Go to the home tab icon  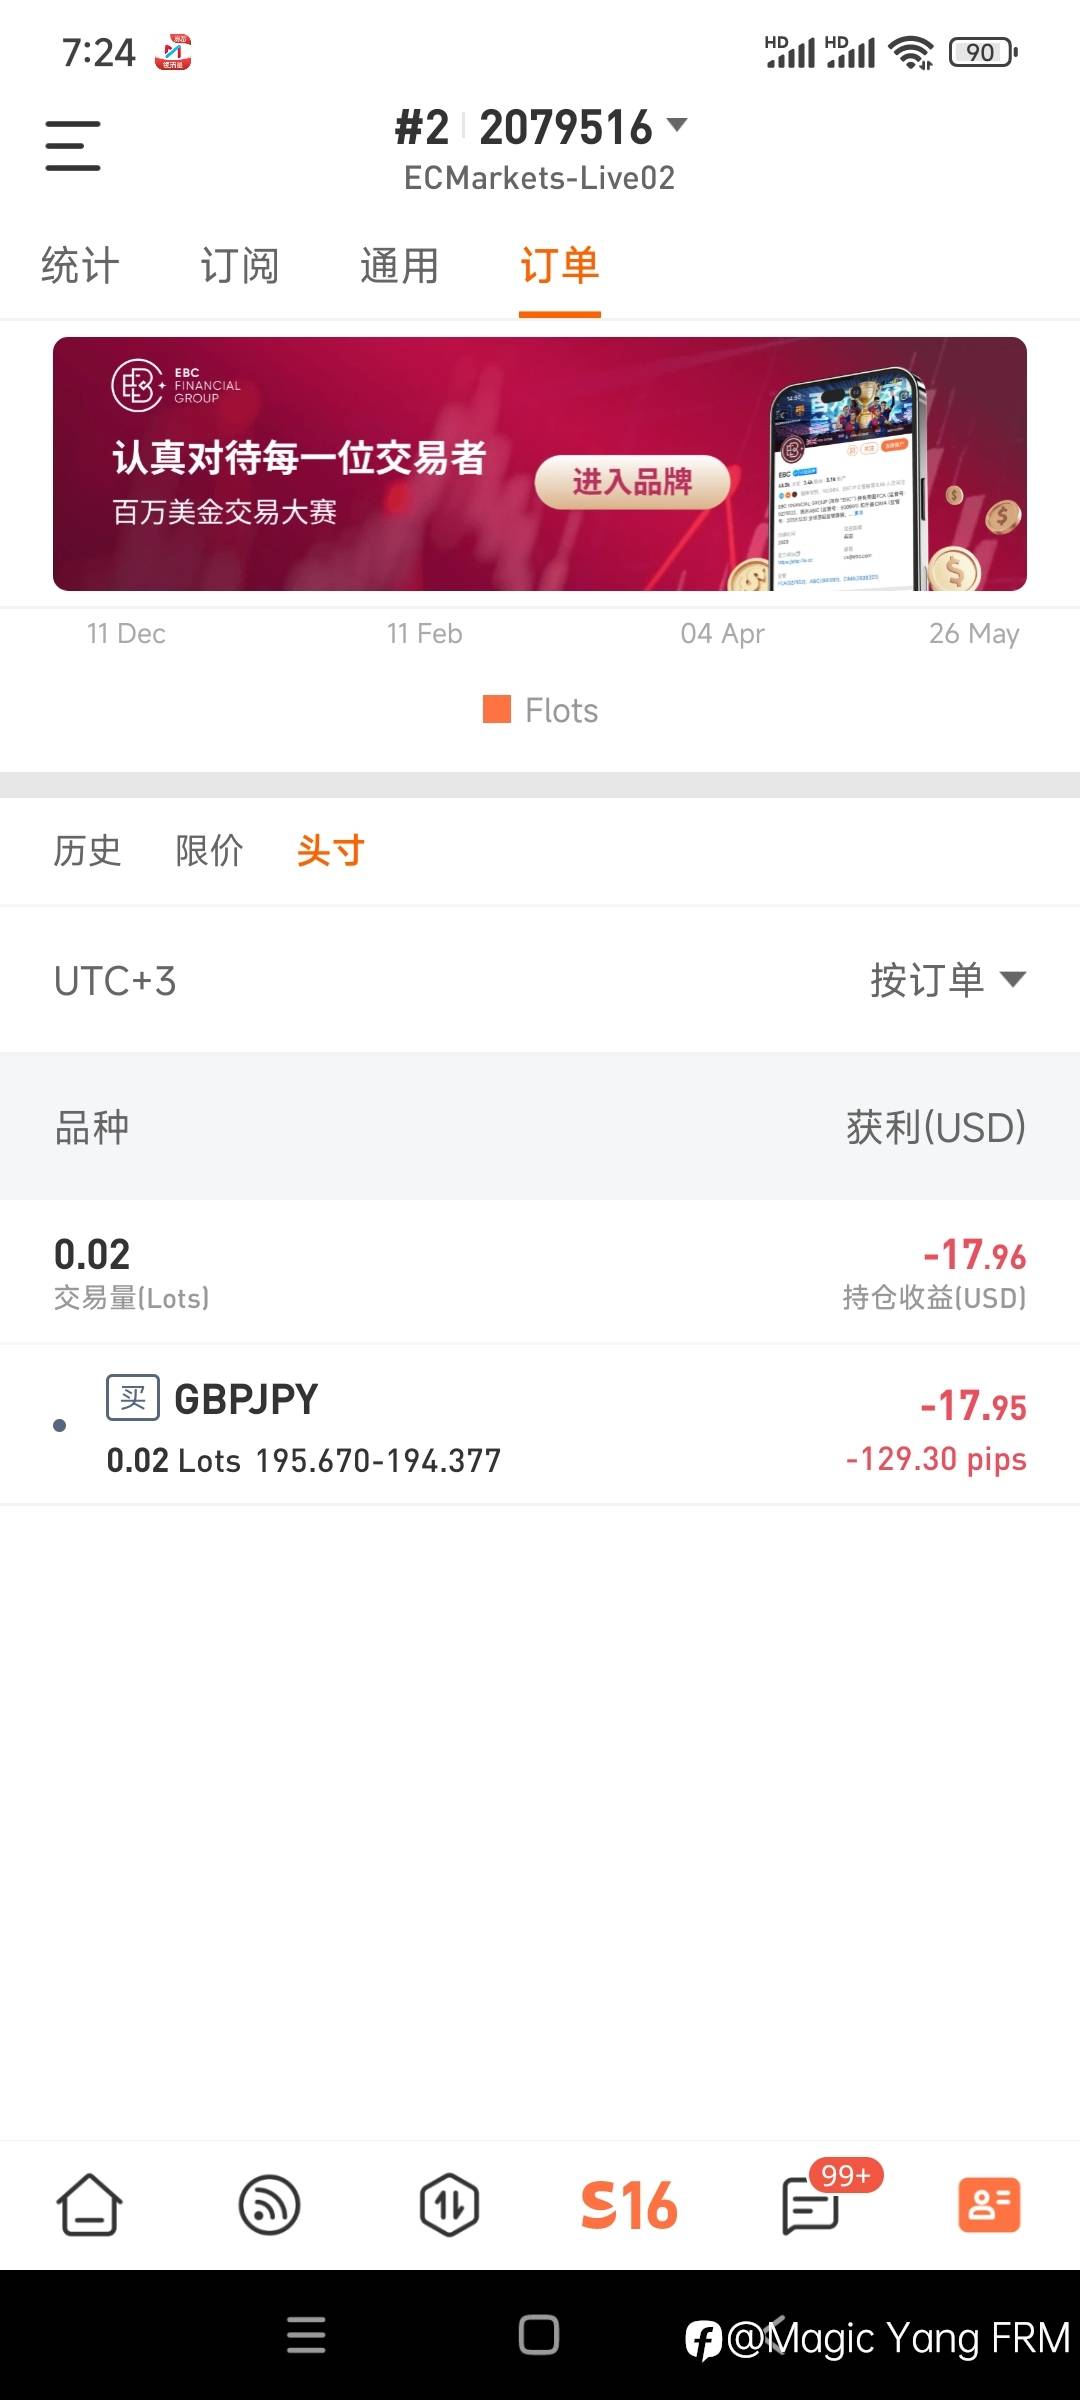click(90, 2205)
